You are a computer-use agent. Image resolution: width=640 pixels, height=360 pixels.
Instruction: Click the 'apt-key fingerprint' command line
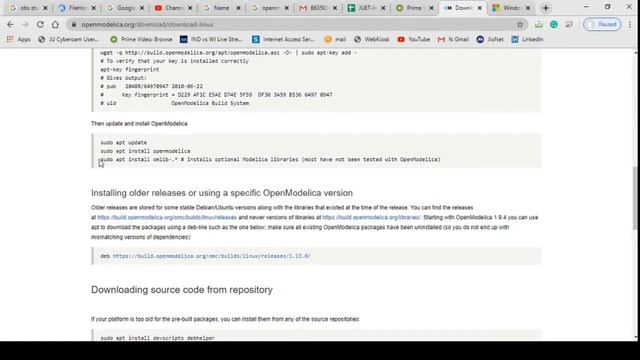pyautogui.click(x=130, y=69)
